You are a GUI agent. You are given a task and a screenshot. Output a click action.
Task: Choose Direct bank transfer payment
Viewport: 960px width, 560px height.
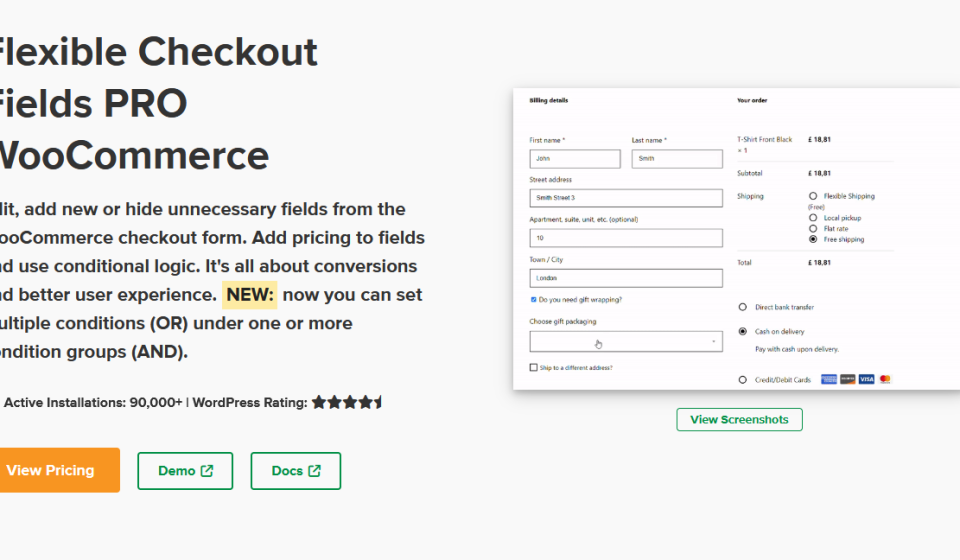point(743,307)
